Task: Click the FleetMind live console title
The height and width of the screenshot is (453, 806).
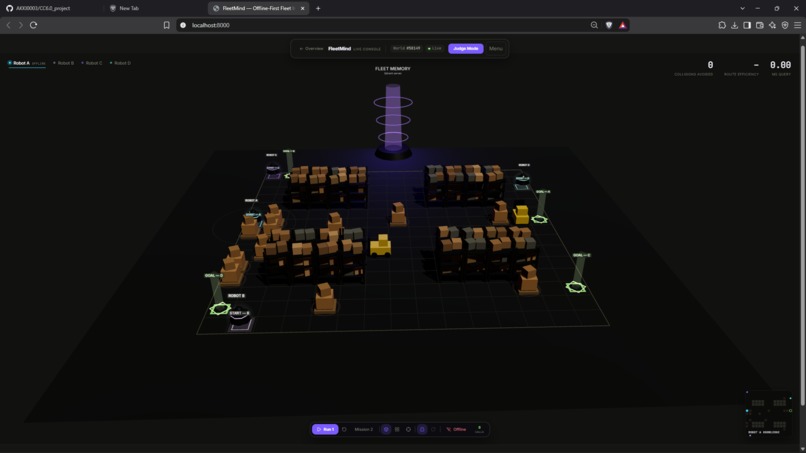Action: 354,49
